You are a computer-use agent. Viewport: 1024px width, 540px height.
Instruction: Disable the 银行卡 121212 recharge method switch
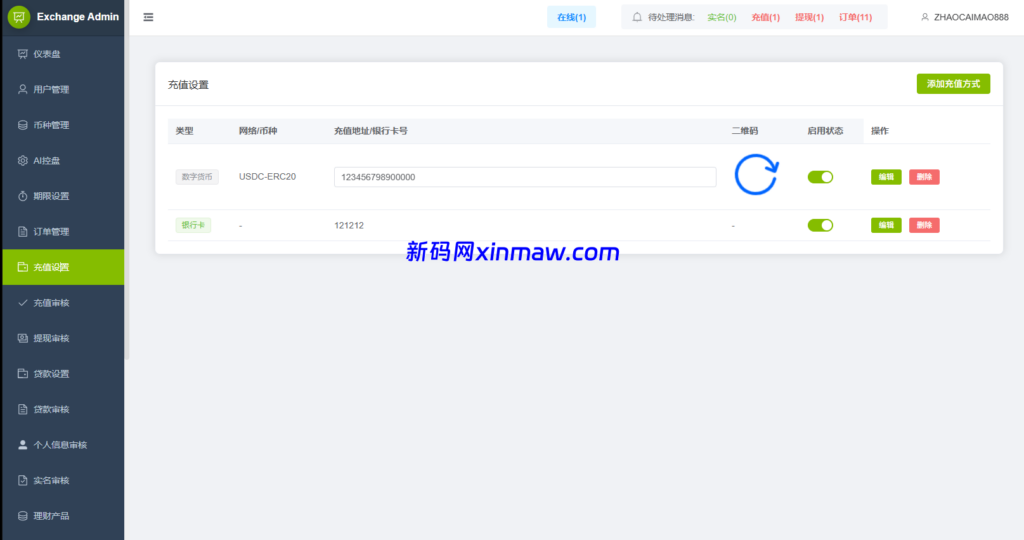point(820,225)
